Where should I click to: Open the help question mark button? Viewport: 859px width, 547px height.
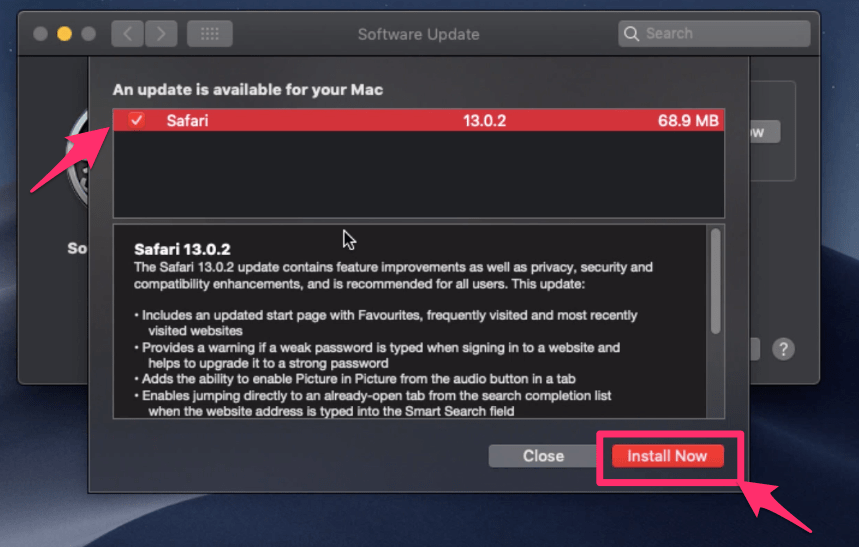784,349
